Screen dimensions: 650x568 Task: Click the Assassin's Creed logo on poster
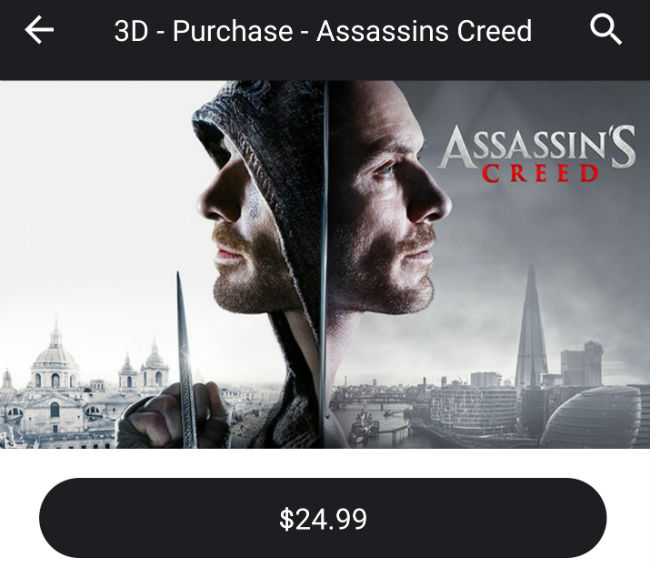tap(536, 153)
